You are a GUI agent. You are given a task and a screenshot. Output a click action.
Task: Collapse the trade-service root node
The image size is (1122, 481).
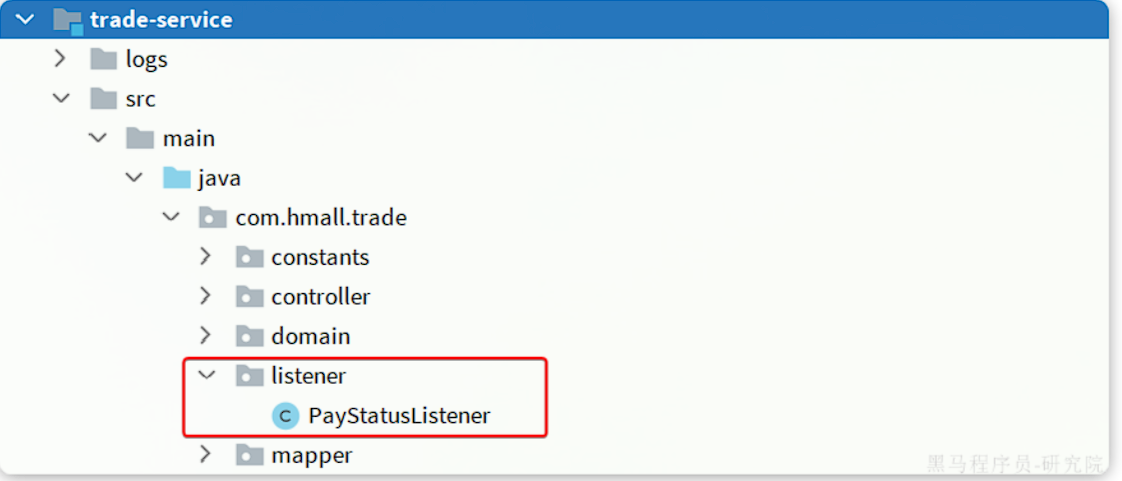coord(24,20)
